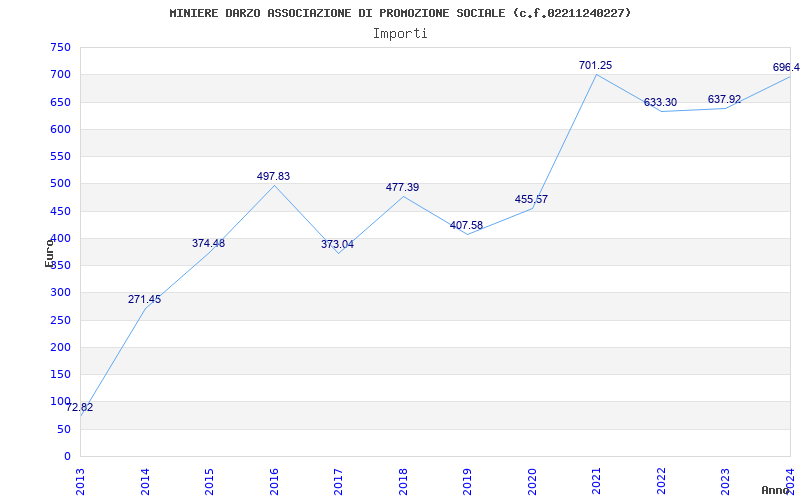
Task: Click the 701.25 data label for 2021
Action: (595, 66)
